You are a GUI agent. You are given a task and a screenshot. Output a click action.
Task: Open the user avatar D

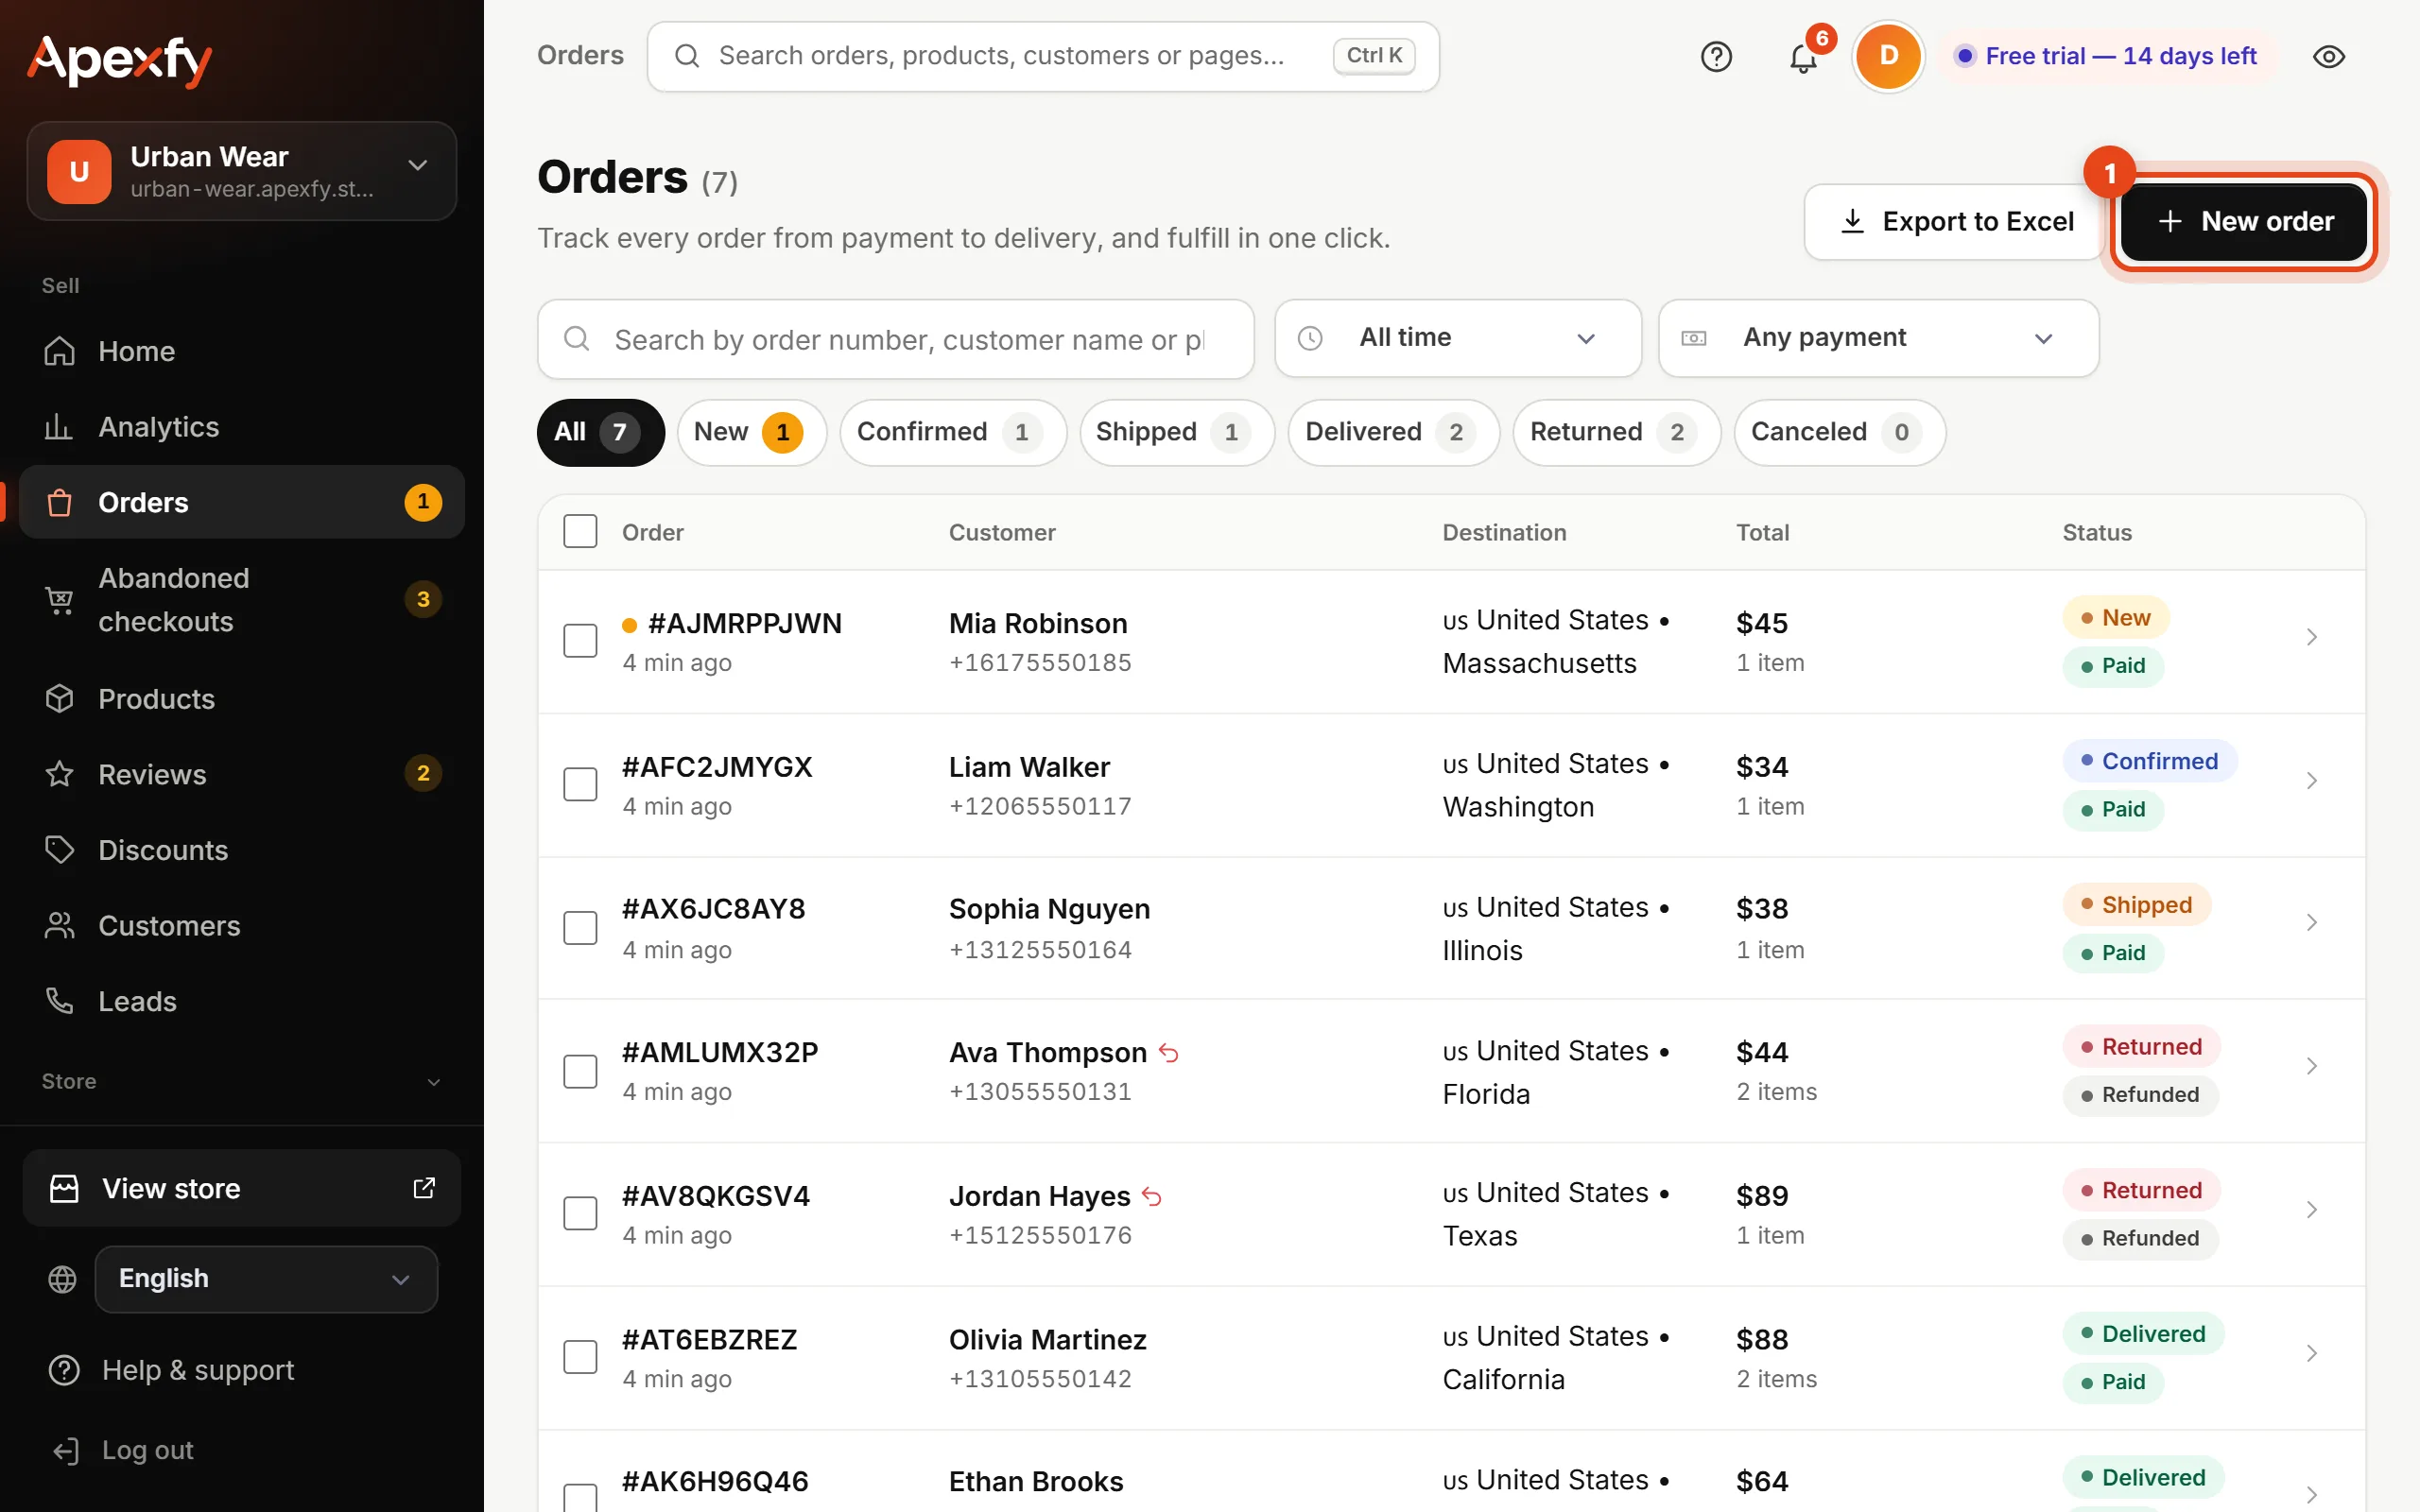click(1888, 56)
